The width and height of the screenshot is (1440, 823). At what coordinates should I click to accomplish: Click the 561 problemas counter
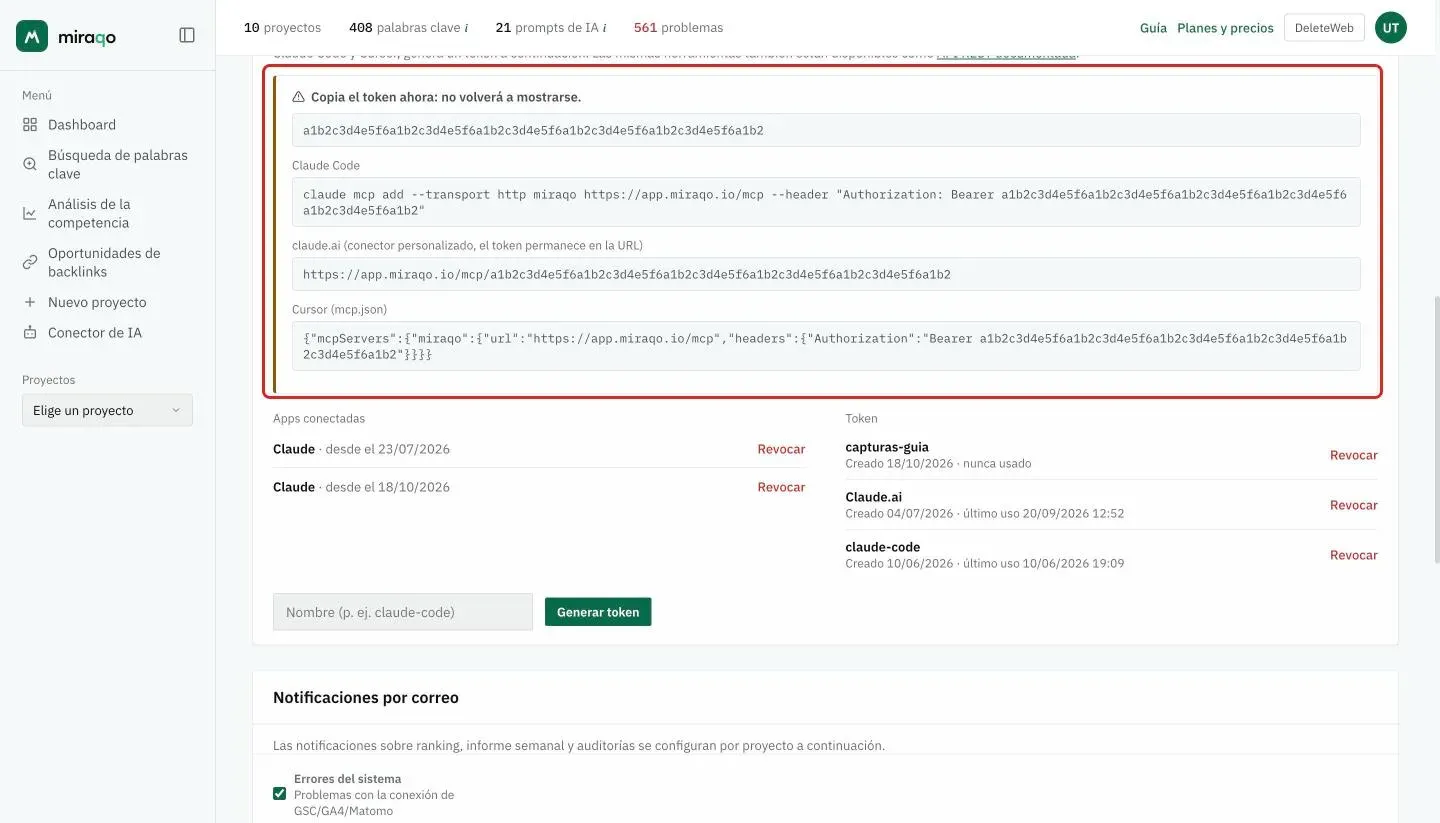pos(678,28)
